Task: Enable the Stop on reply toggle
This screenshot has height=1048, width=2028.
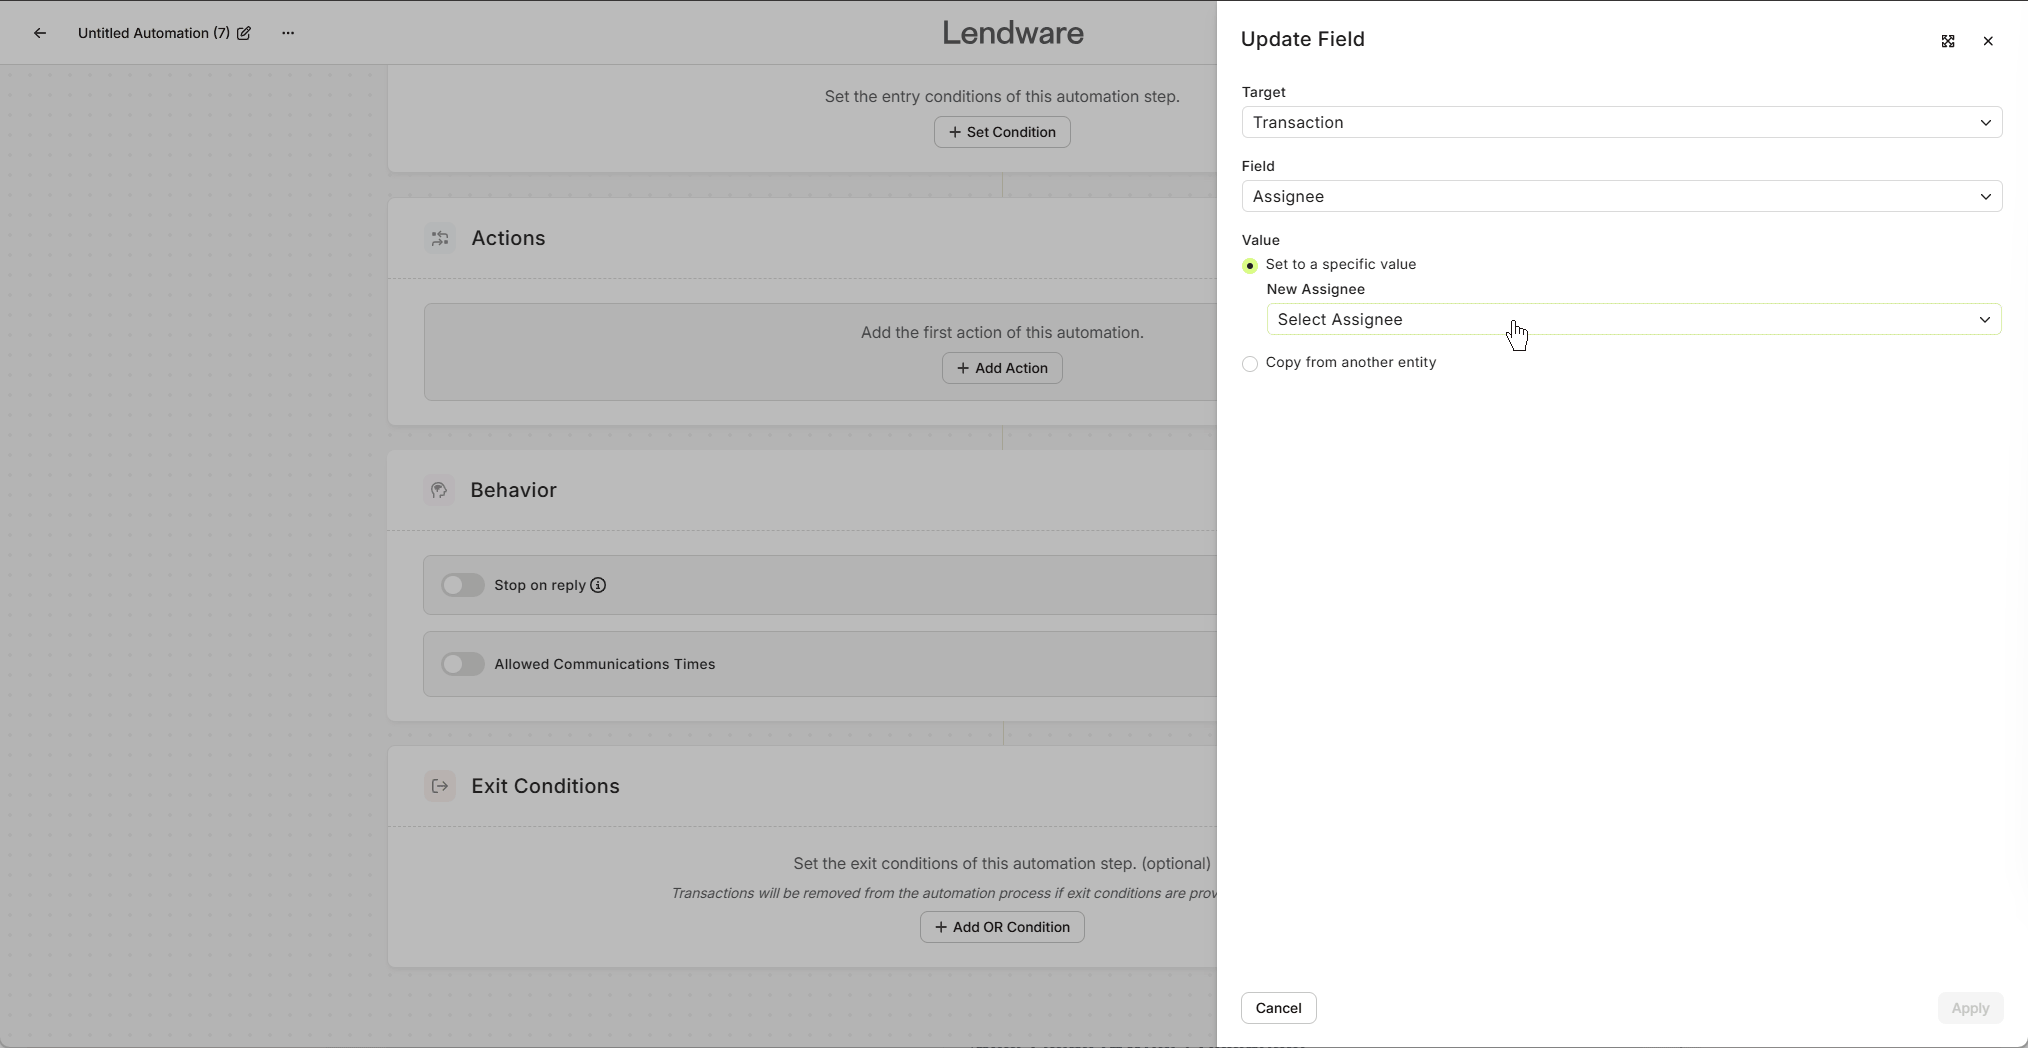Action: coord(462,585)
